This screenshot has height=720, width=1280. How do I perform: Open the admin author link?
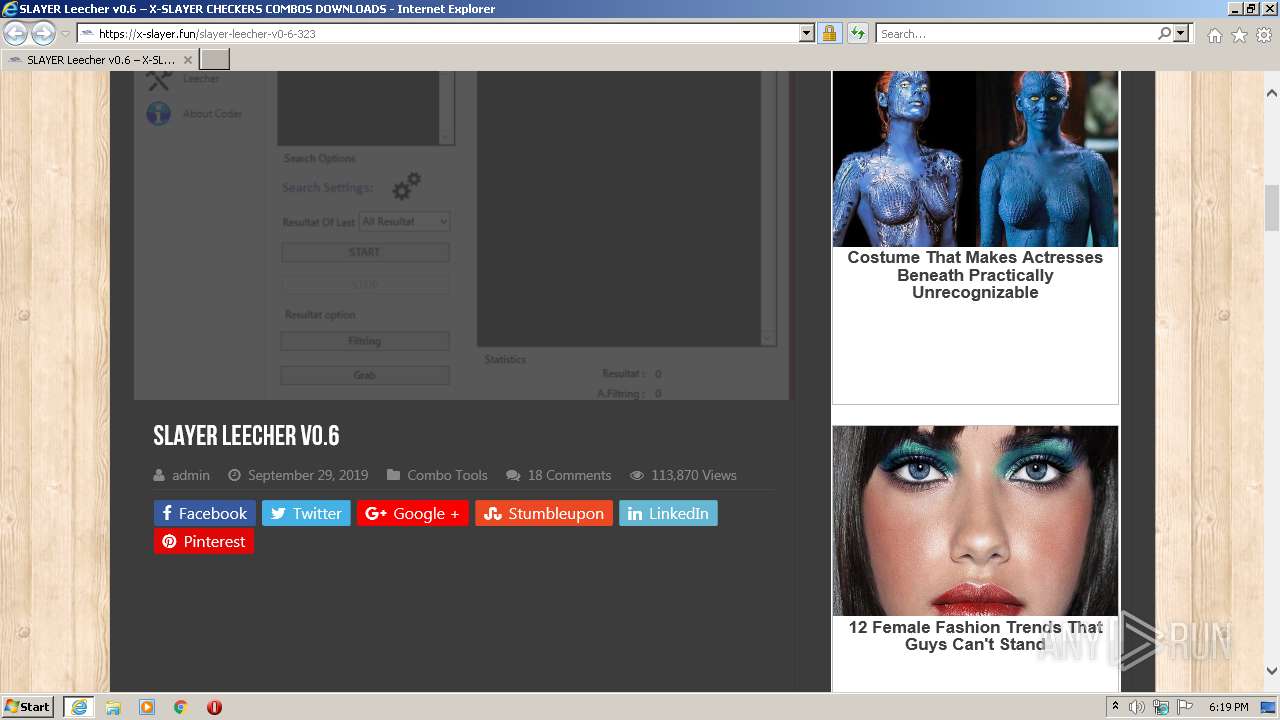coord(191,475)
